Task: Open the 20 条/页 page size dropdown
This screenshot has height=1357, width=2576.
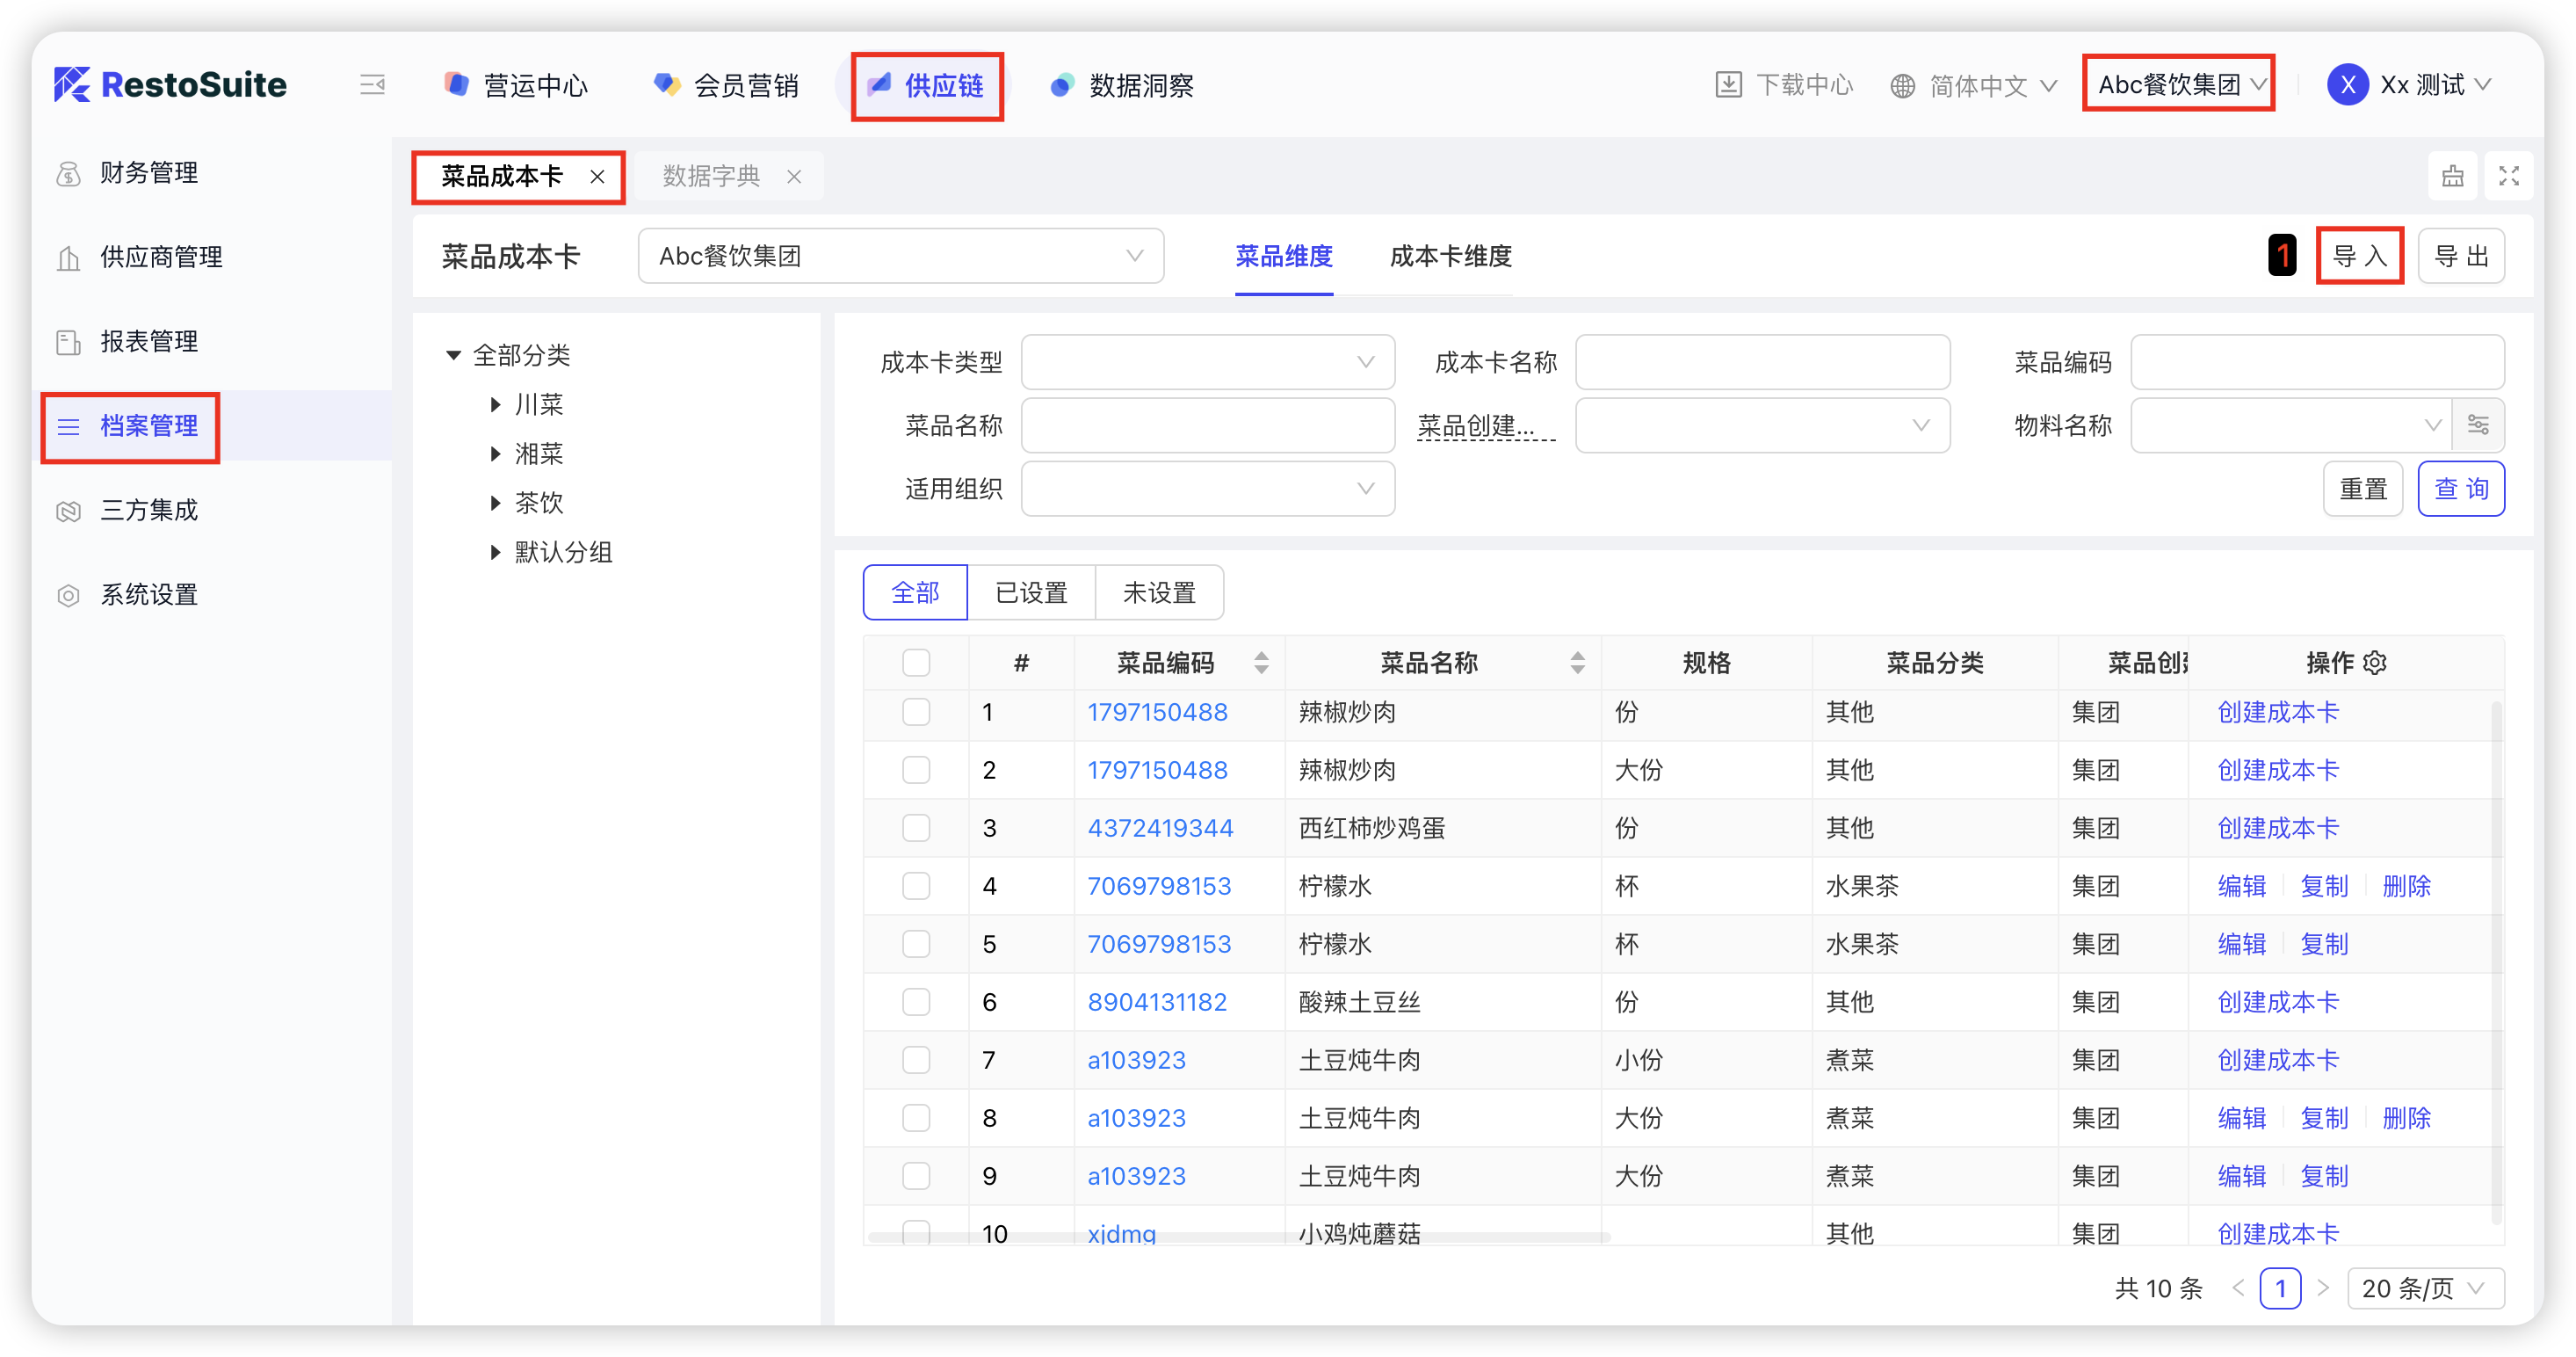Action: pyautogui.click(x=2424, y=1288)
